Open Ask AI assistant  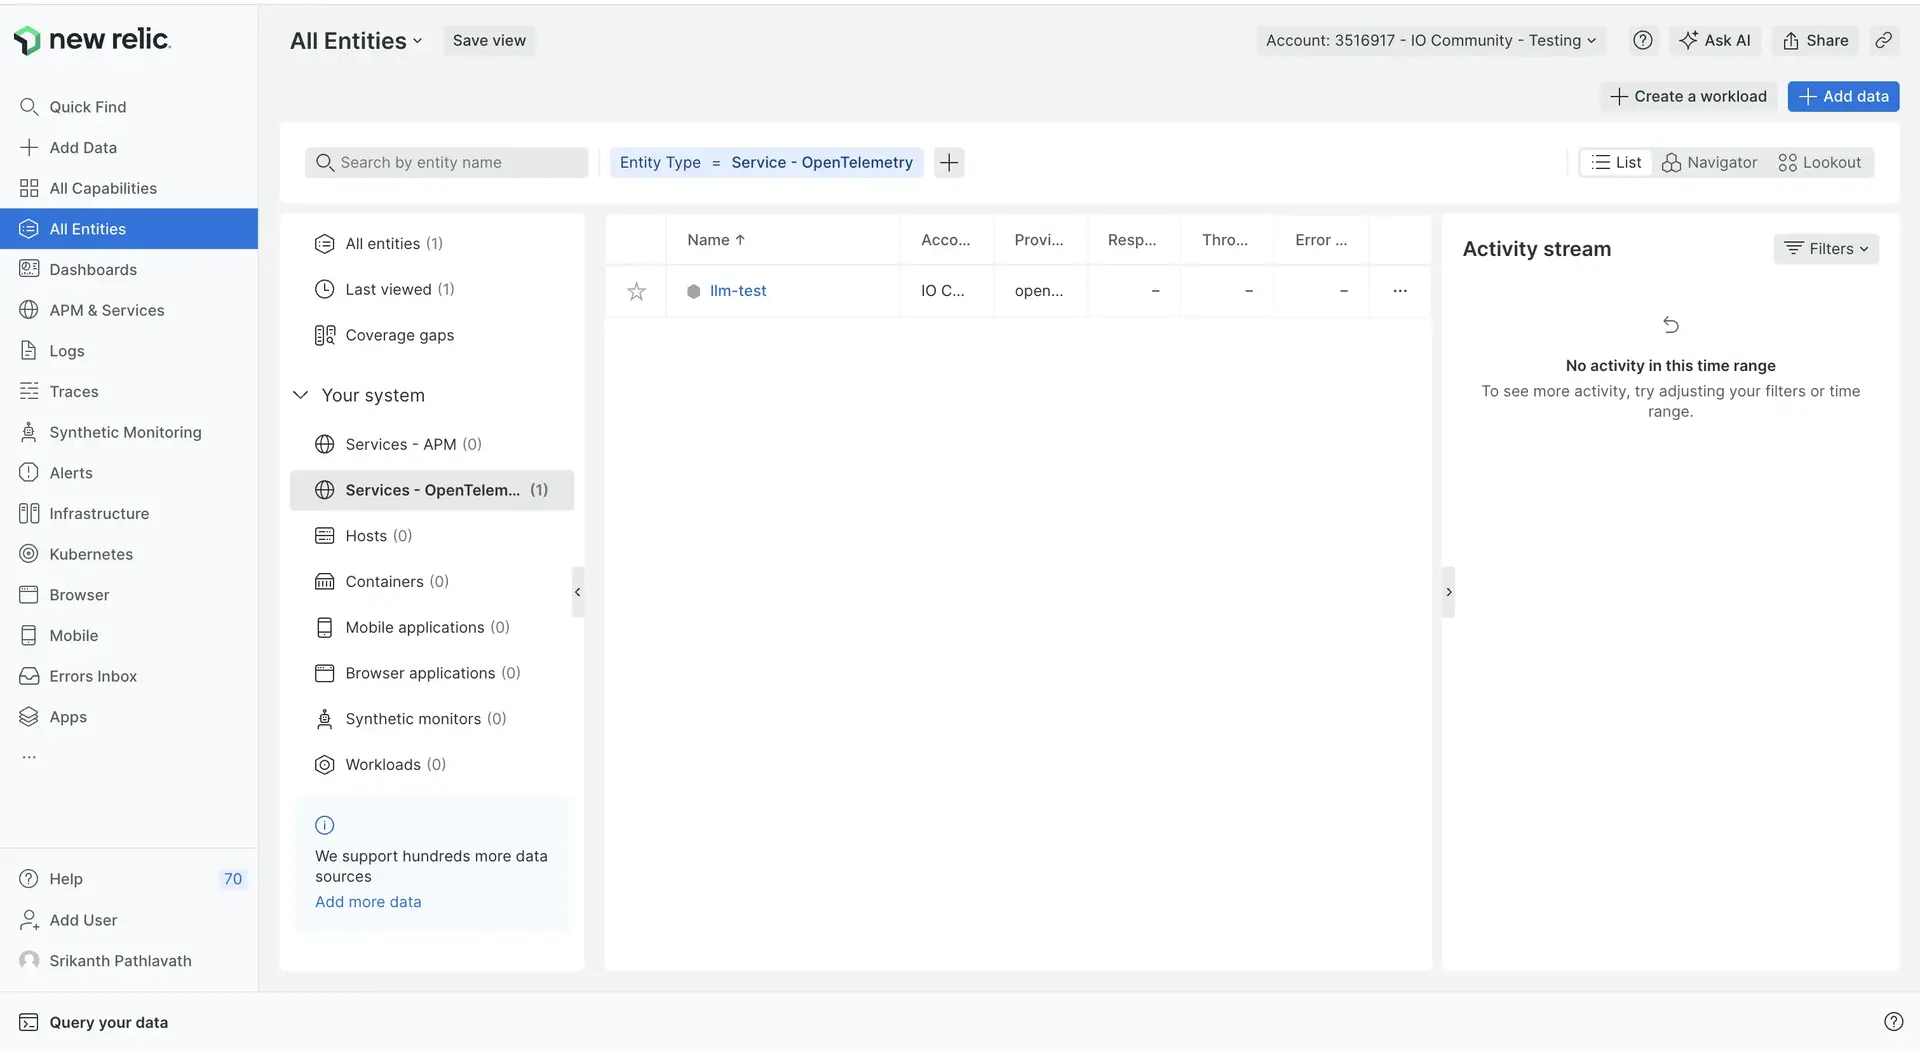click(1715, 40)
